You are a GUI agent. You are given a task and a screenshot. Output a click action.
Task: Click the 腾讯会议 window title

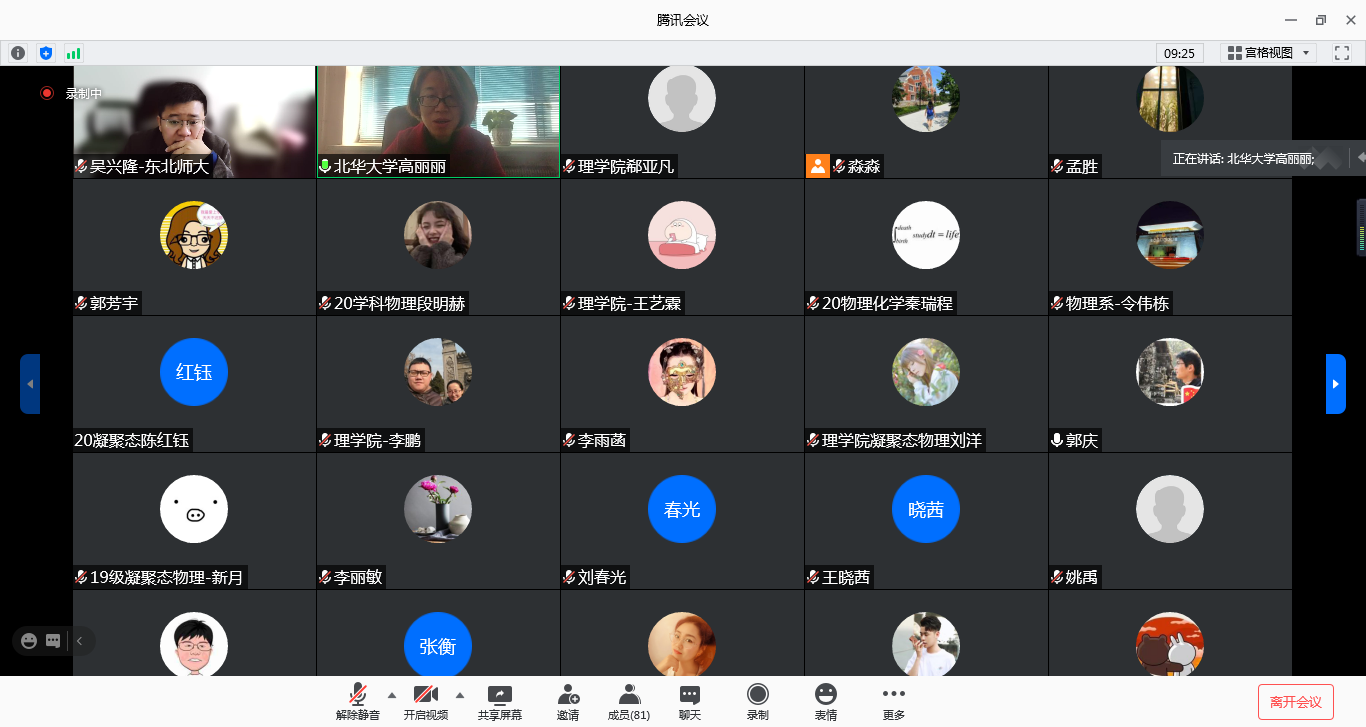683,20
